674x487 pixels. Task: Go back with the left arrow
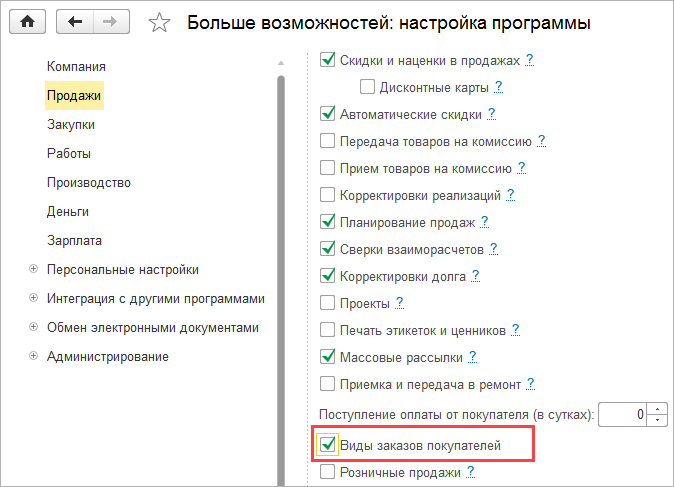click(76, 21)
